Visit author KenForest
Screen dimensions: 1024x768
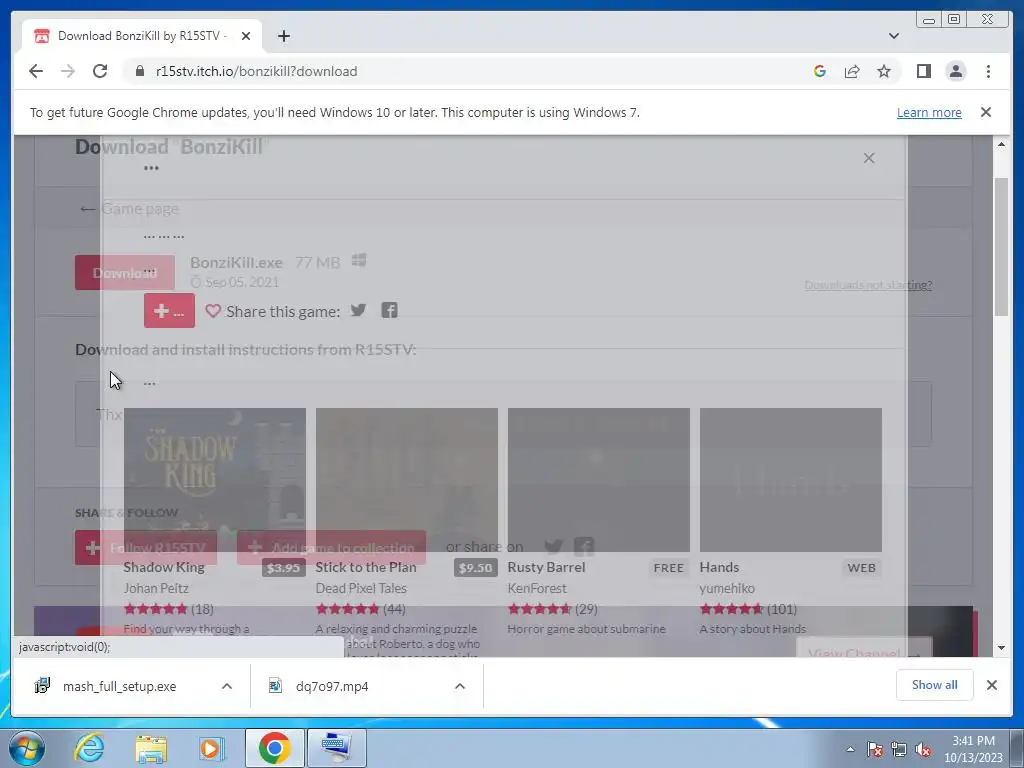[x=537, y=588]
